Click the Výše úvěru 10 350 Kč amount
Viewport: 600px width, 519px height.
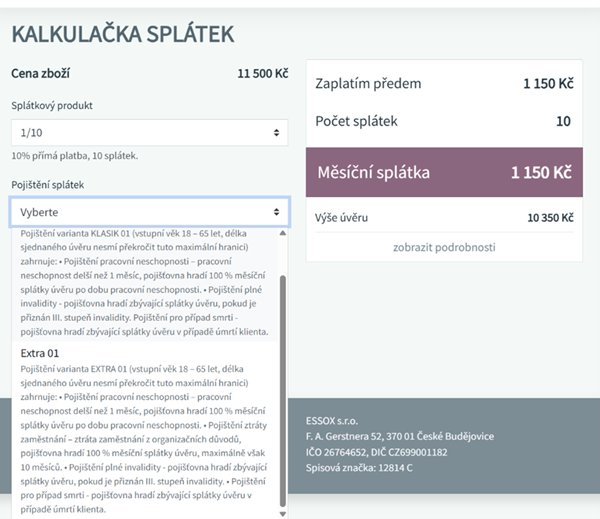[550, 217]
